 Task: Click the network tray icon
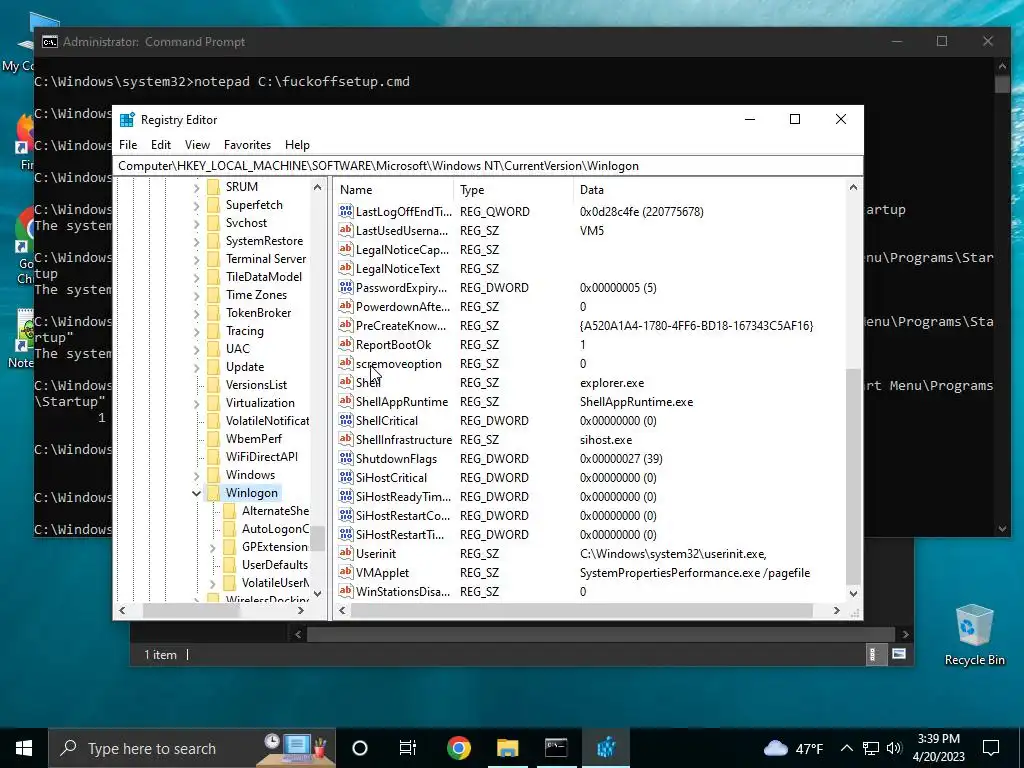[x=871, y=748]
